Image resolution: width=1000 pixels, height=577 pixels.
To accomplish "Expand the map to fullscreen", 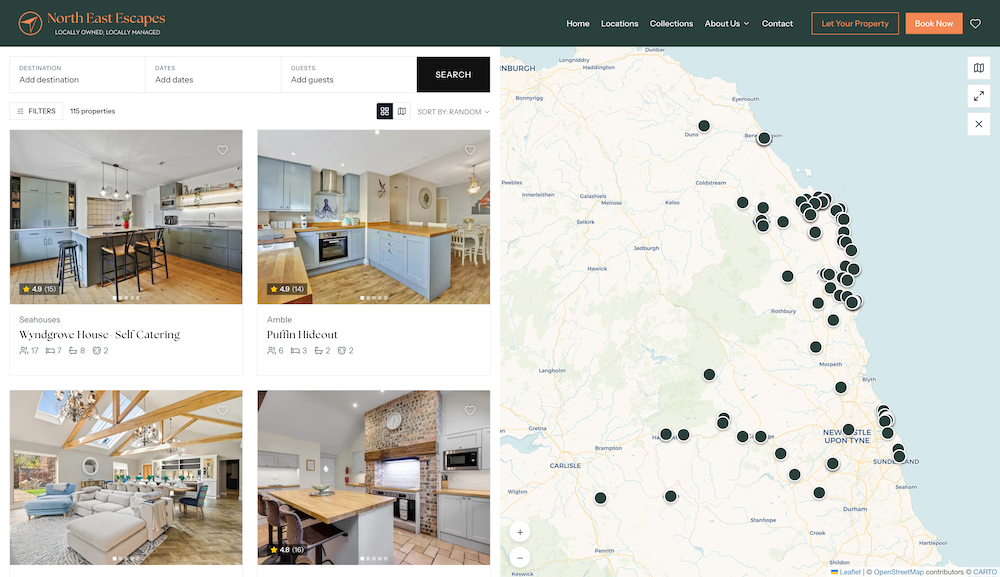I will pos(979,96).
